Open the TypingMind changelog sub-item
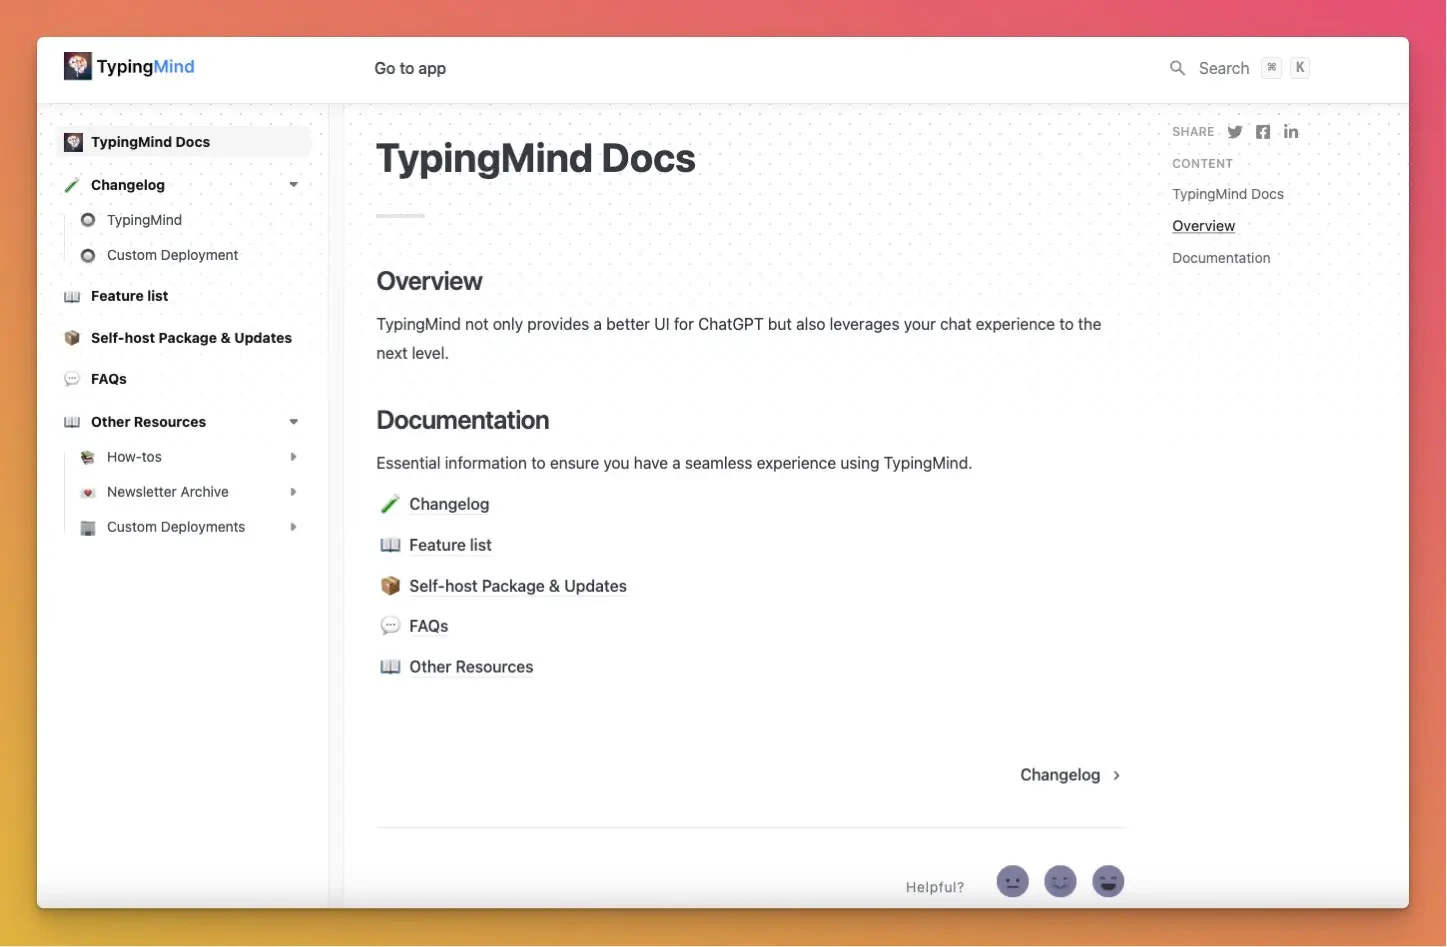The height and width of the screenshot is (947, 1447). point(144,220)
